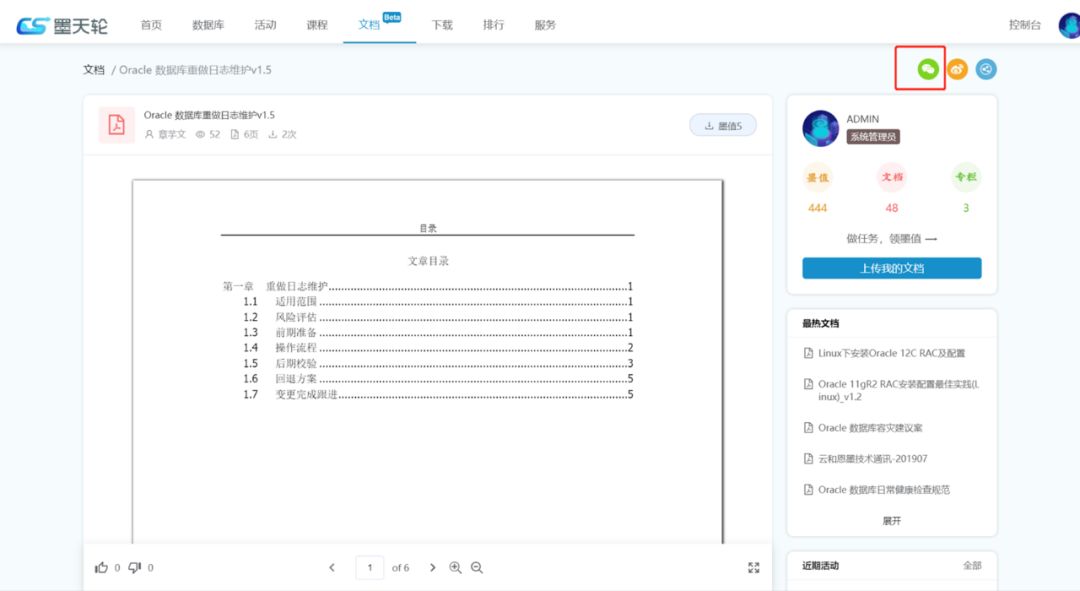The image size is (1080, 591).
Task: Click the thumbs down dislike icon
Action: [x=135, y=567]
